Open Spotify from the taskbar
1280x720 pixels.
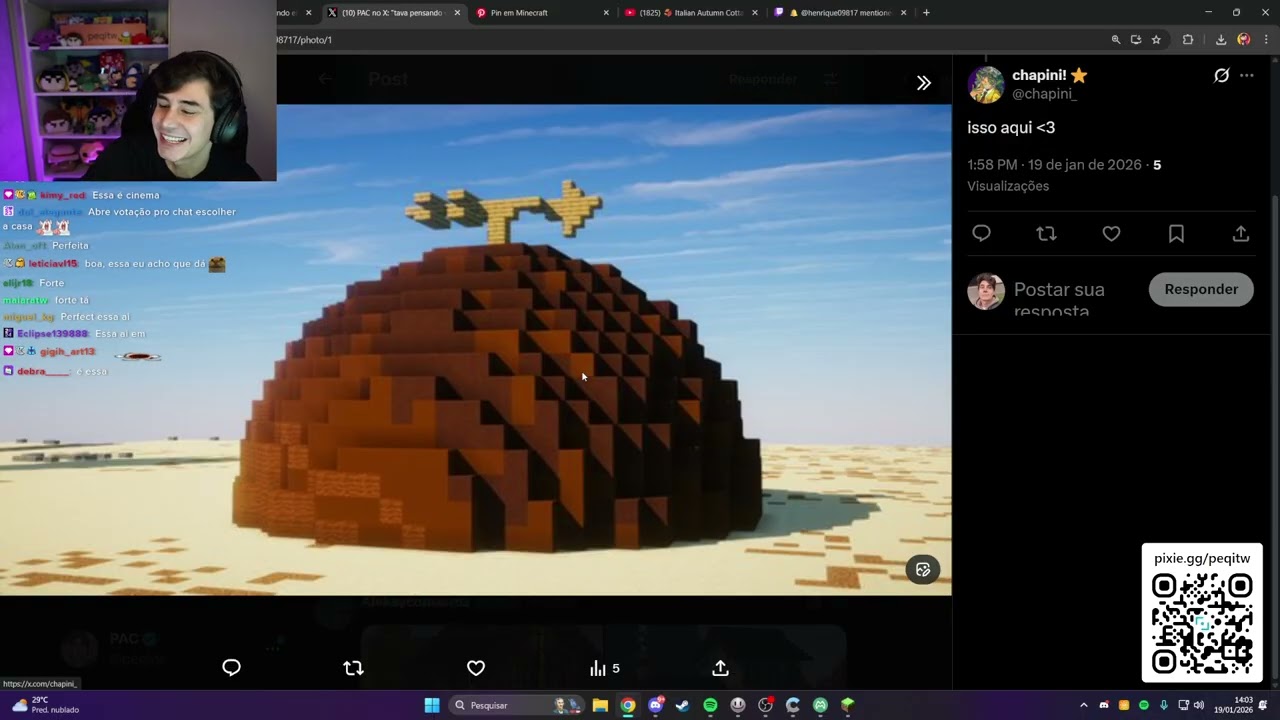[x=710, y=705]
